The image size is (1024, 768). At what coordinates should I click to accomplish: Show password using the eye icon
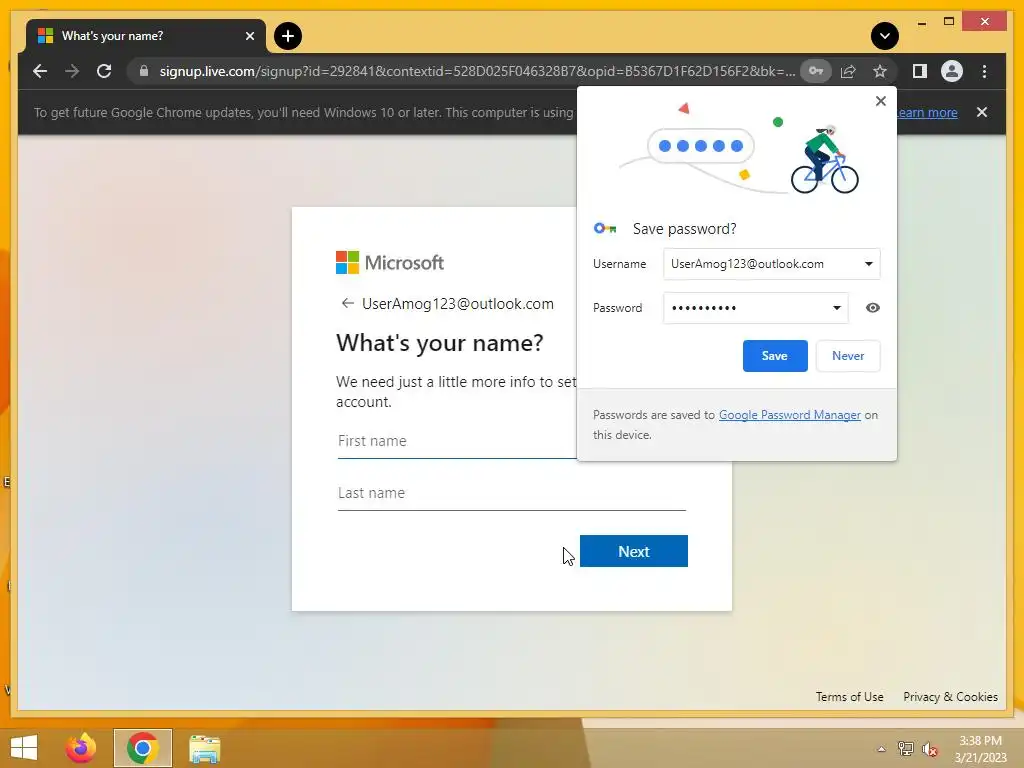[x=872, y=308]
